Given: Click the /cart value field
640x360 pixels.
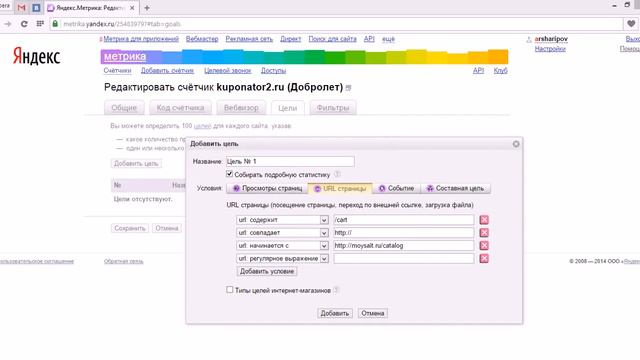Looking at the screenshot, I should (x=403, y=220).
